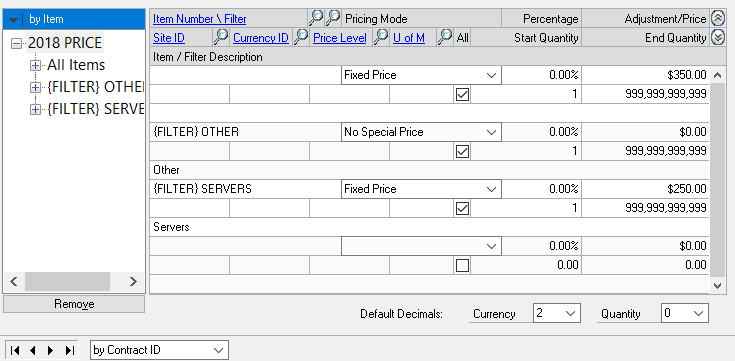Viewport: 735px width, 361px height.
Task: Go to the last record
Action: coord(70,350)
